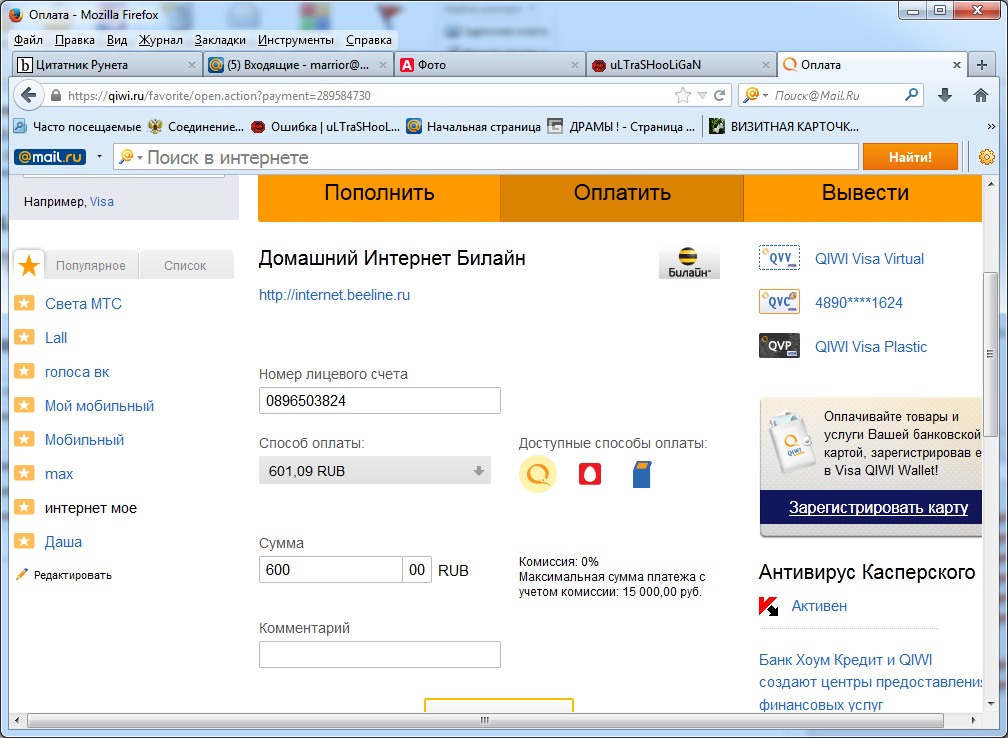Viewport: 1008px width, 738px height.
Task: Switch to the uLTraSHooLiGaN tab
Action: (681, 65)
